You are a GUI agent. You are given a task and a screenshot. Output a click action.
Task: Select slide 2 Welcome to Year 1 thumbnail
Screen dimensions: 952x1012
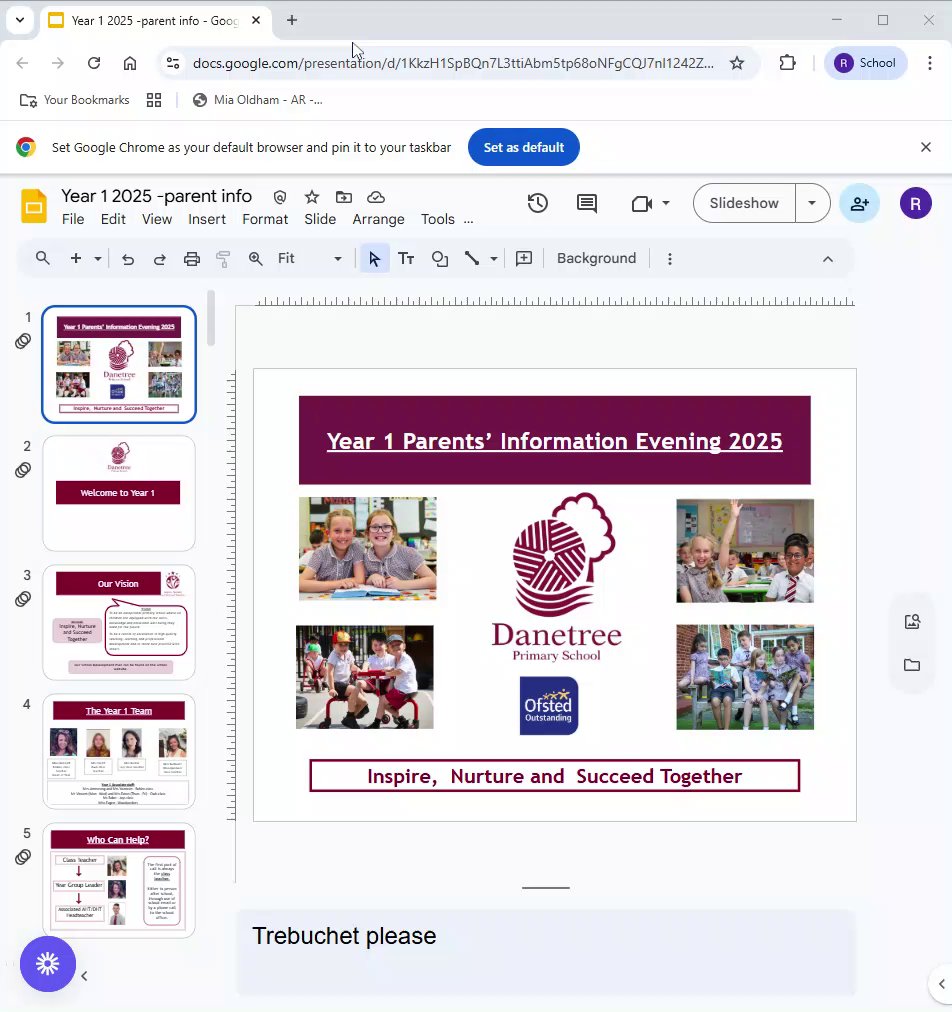coord(119,494)
